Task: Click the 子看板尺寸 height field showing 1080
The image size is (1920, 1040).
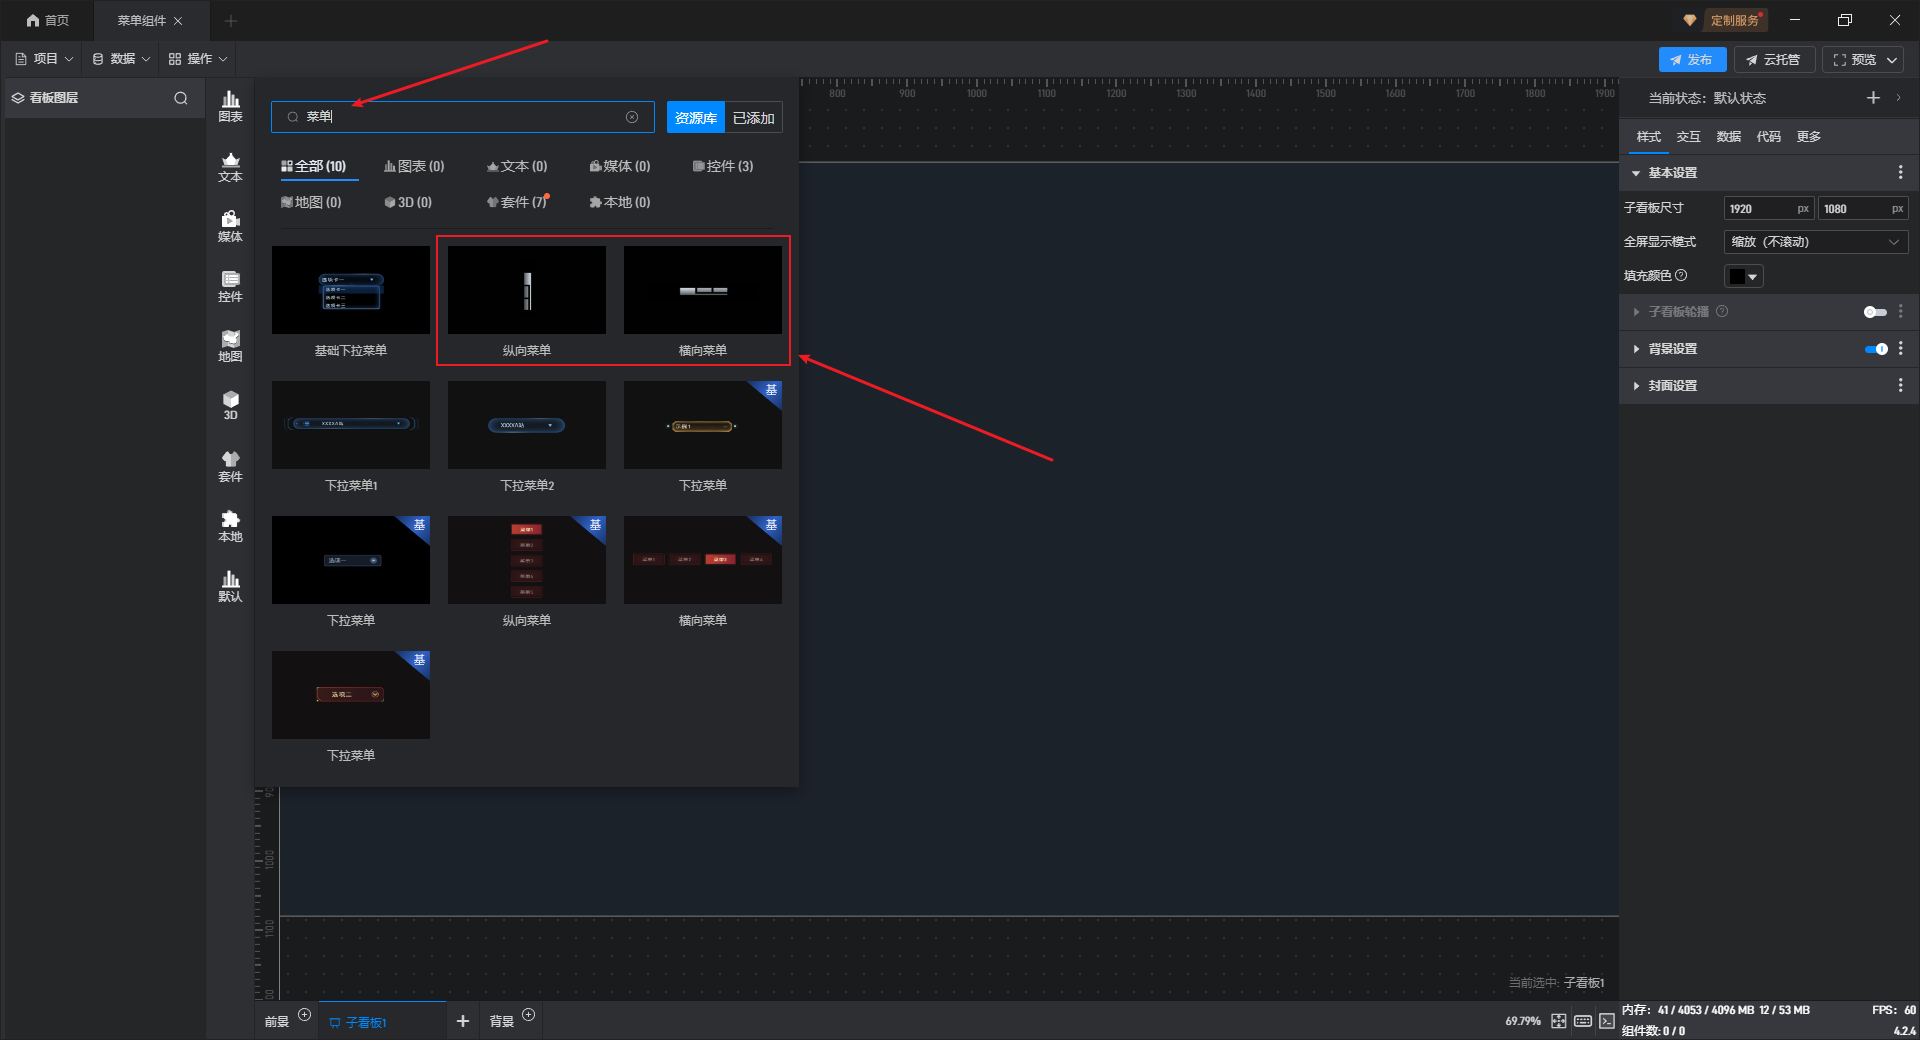Action: [x=1862, y=209]
